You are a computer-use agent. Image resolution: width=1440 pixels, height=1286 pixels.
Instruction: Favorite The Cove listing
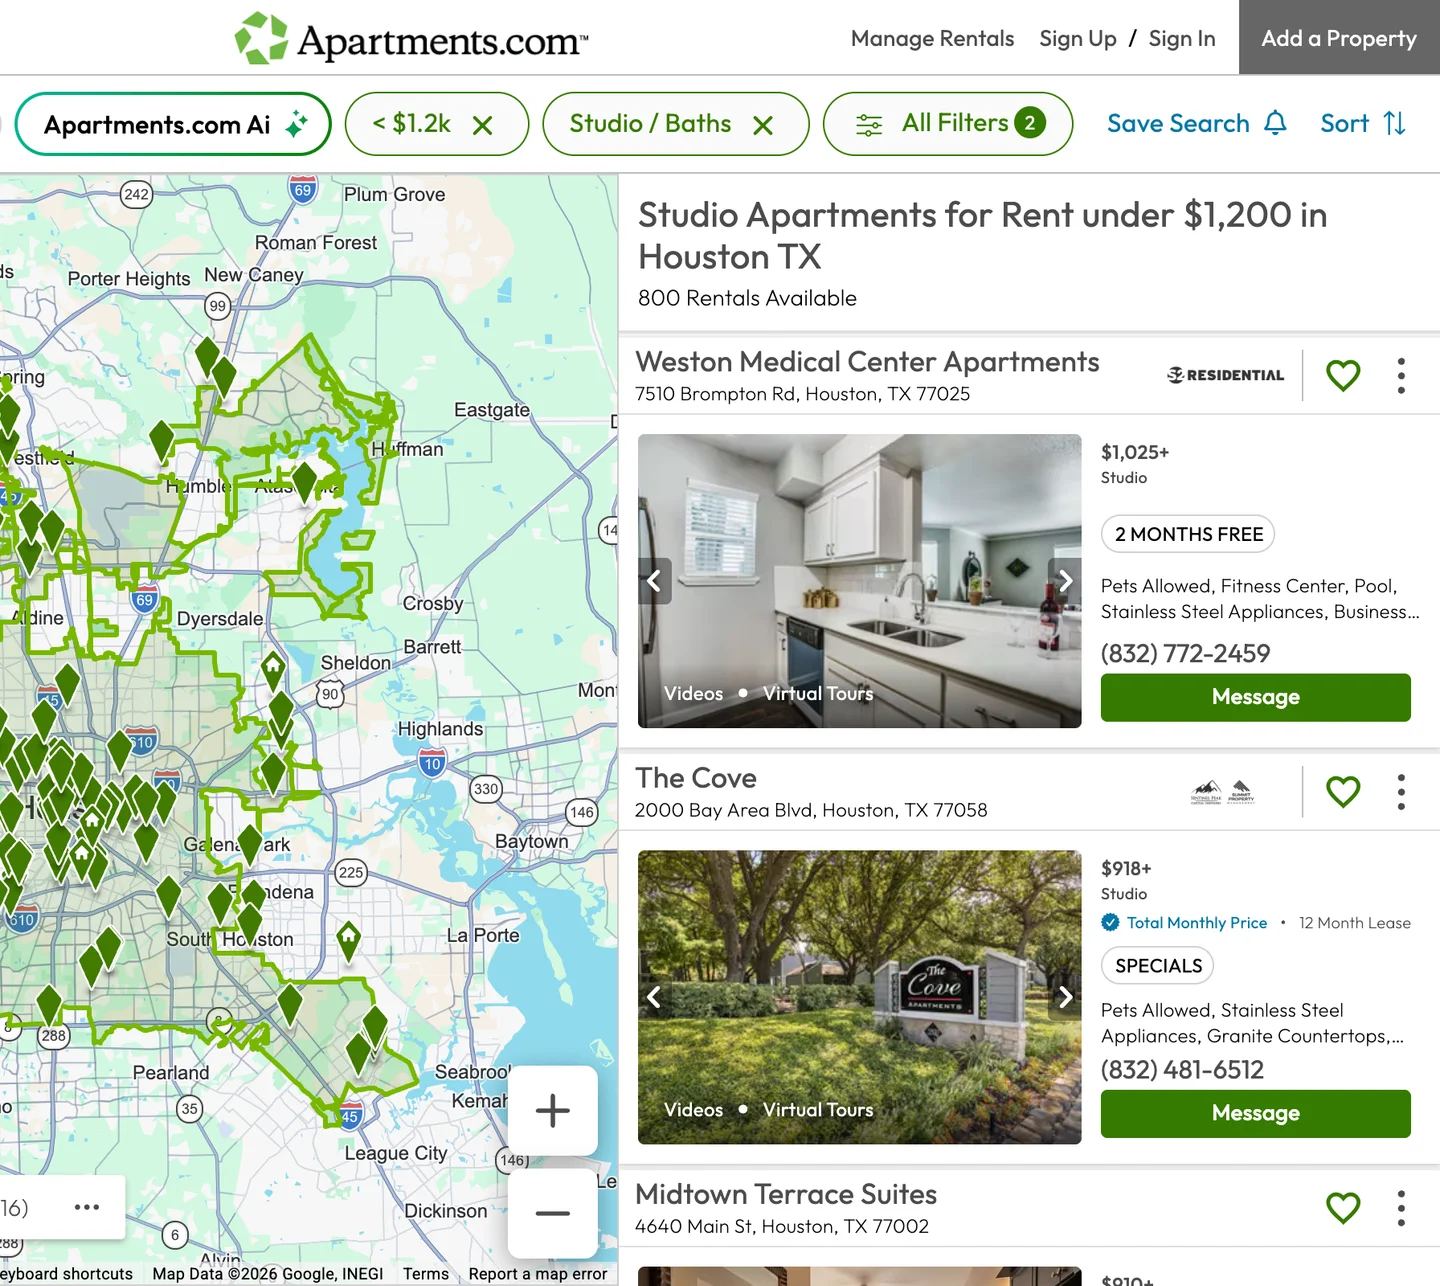click(1343, 792)
